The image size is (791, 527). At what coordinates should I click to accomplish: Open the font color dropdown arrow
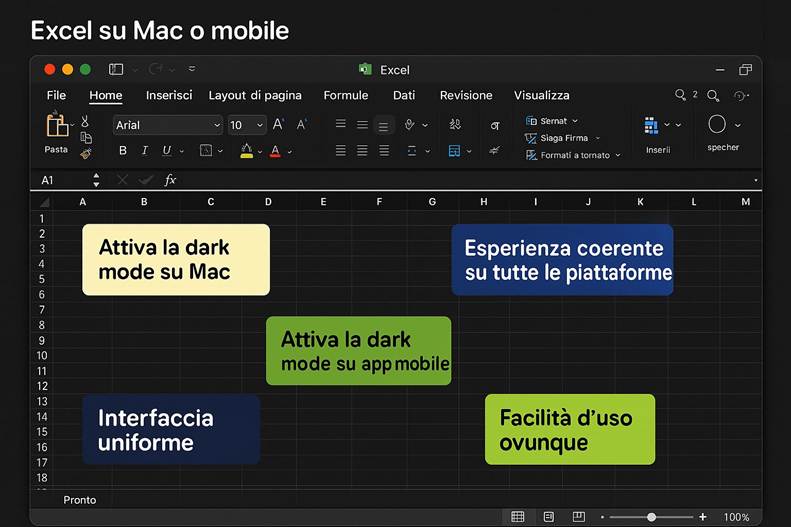point(290,151)
